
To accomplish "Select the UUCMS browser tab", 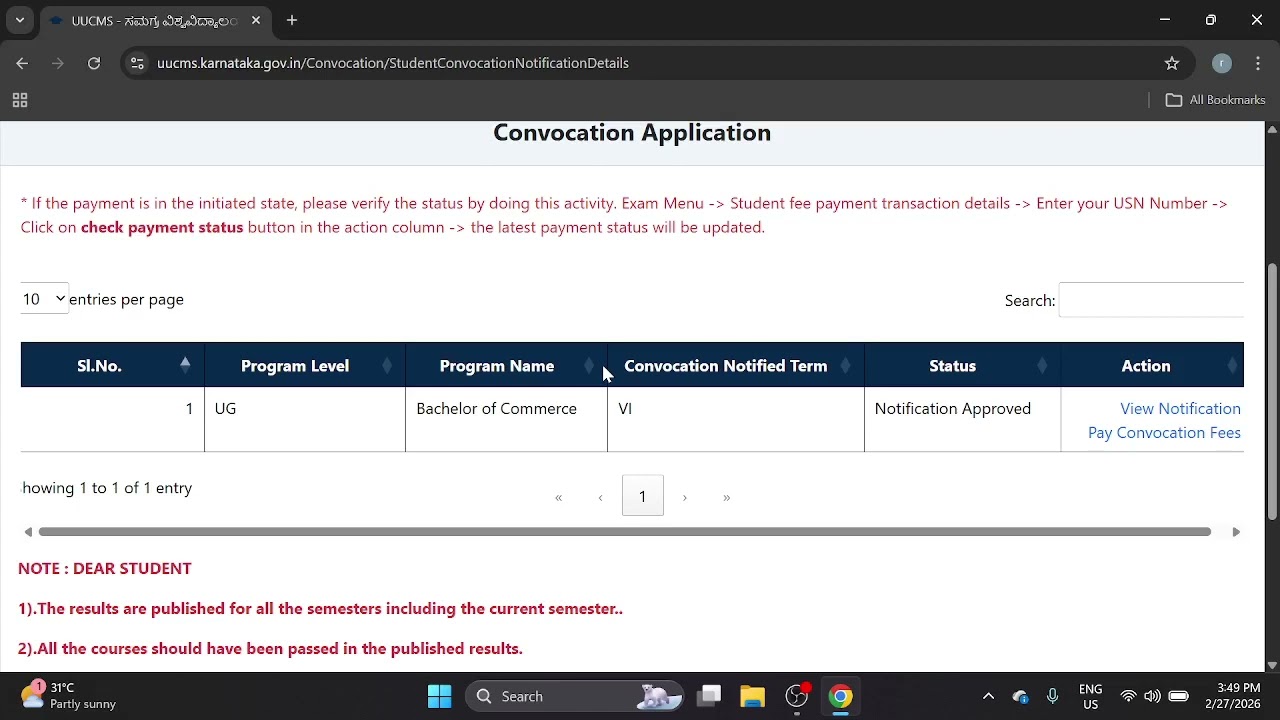I will point(155,21).
